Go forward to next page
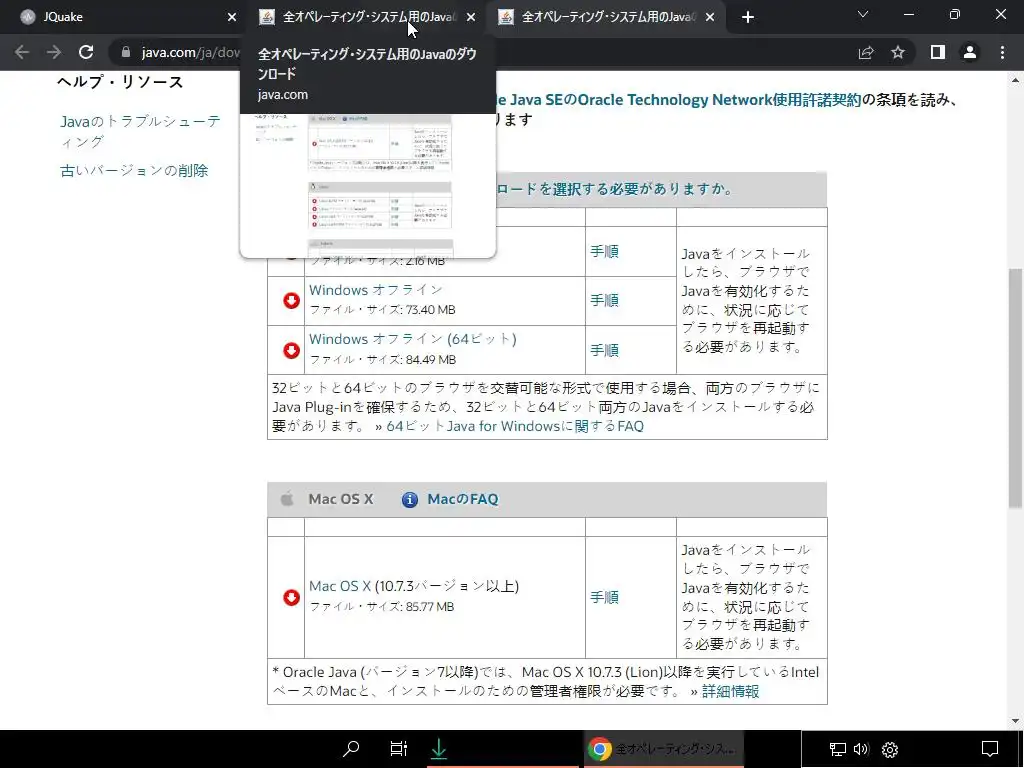The height and width of the screenshot is (768, 1024). click(x=54, y=52)
